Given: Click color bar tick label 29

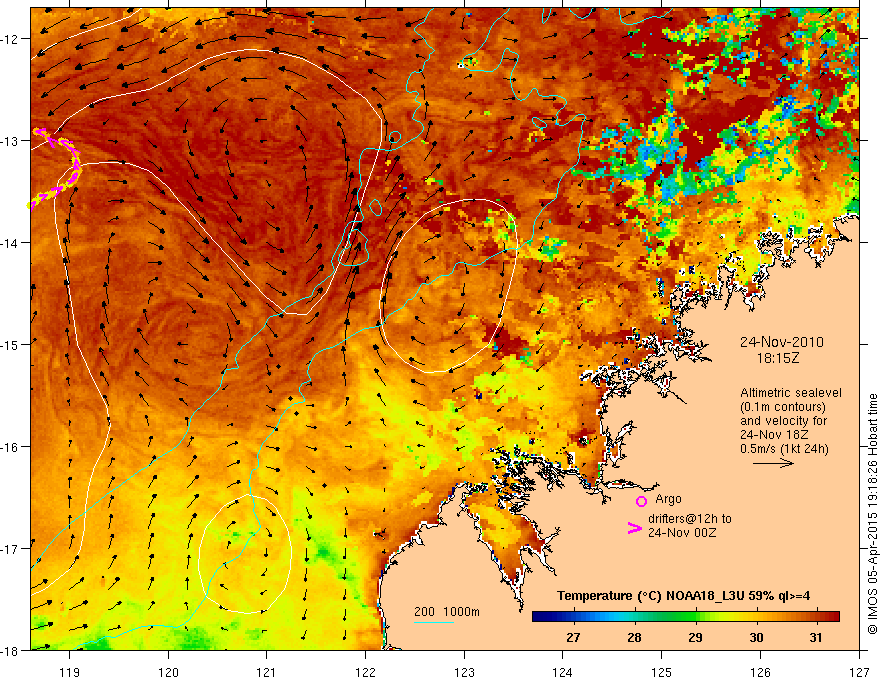Looking at the screenshot, I should pyautogui.click(x=695, y=637).
